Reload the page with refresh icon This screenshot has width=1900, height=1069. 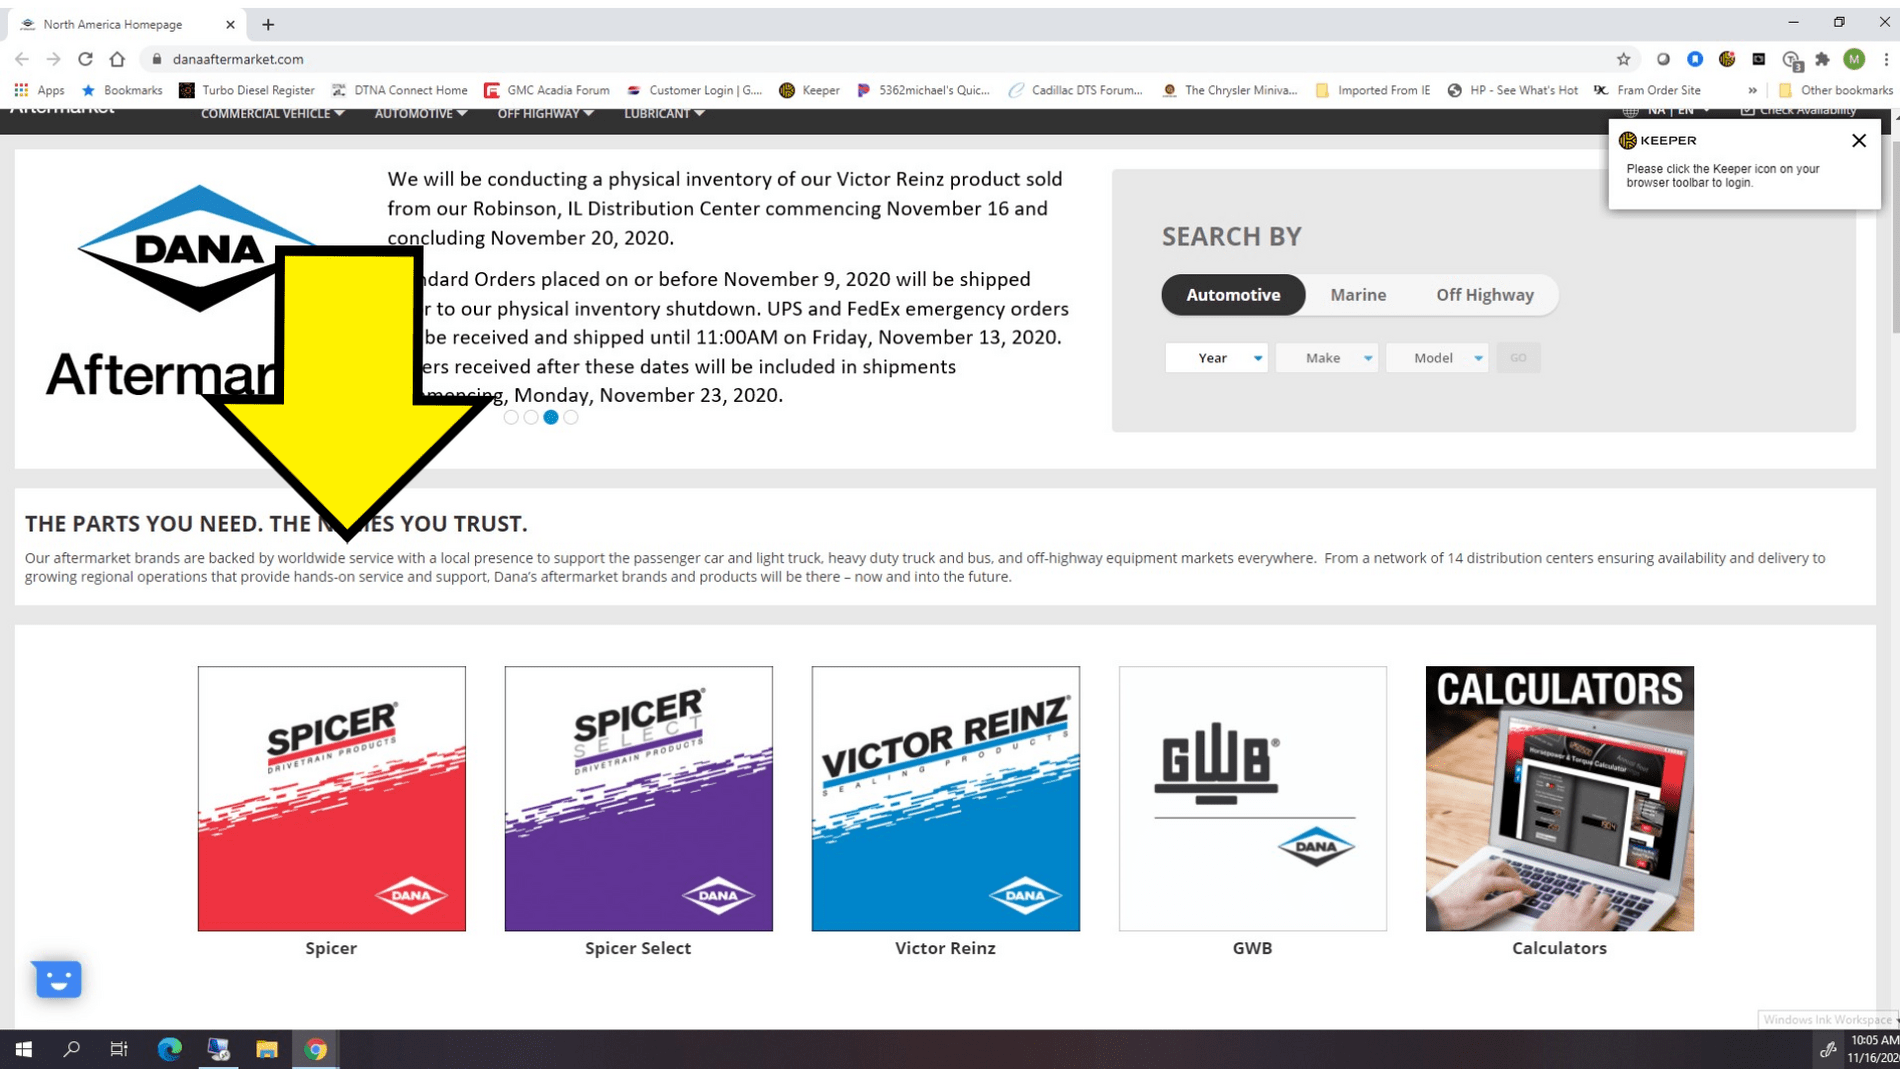pos(85,59)
